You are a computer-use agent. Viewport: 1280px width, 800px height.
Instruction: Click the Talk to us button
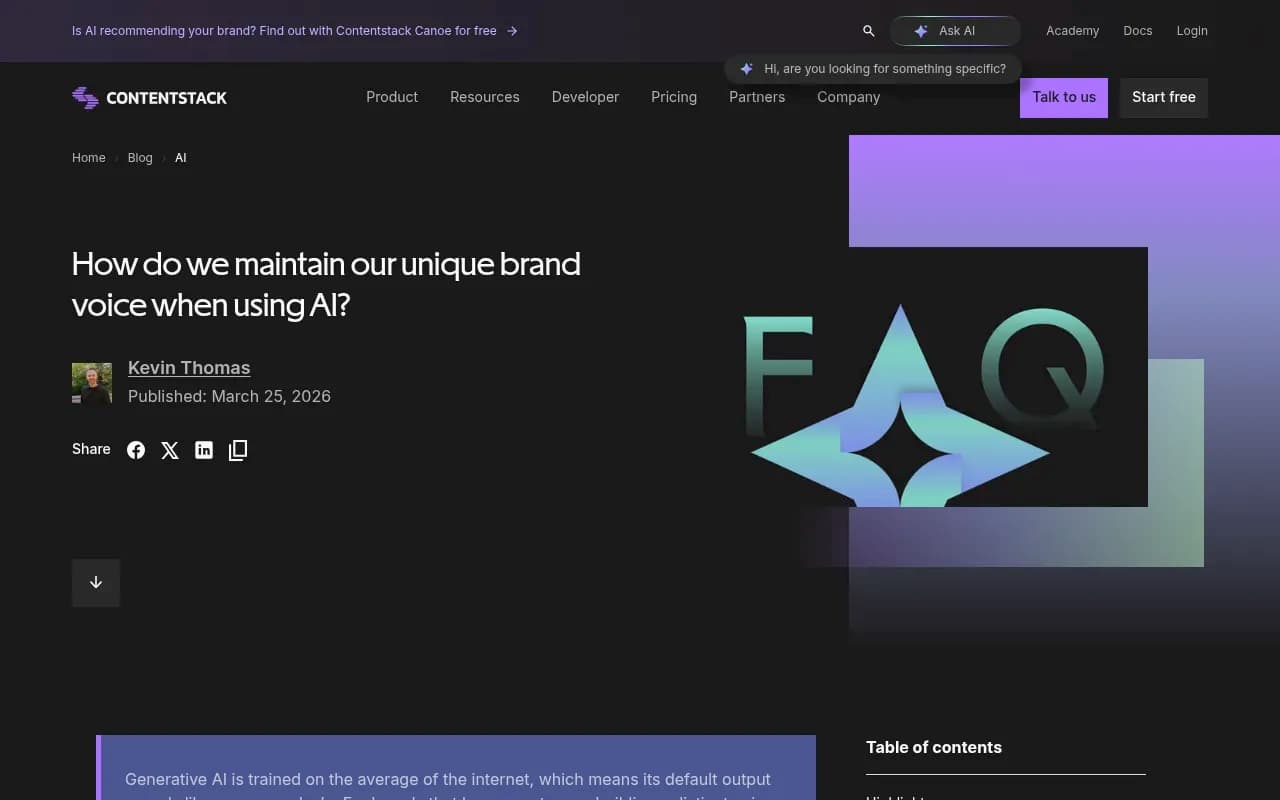point(1064,98)
